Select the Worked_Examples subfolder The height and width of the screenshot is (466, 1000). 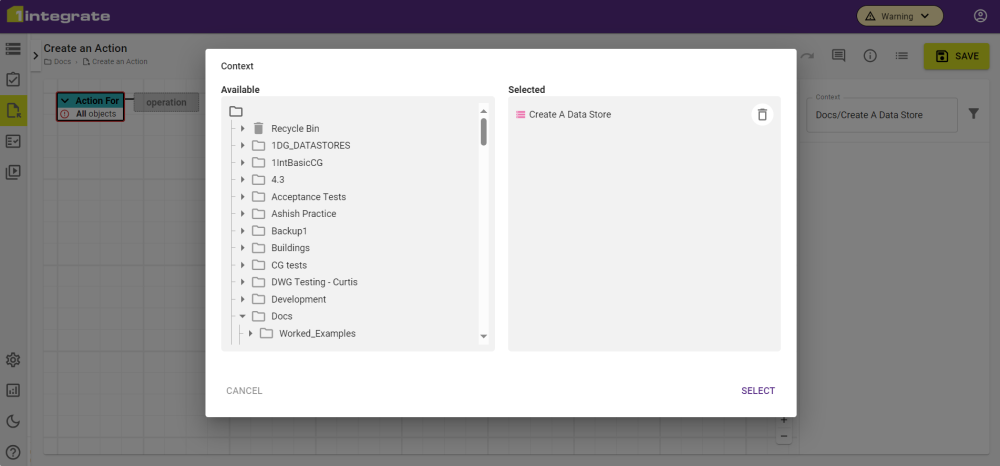tap(317, 334)
